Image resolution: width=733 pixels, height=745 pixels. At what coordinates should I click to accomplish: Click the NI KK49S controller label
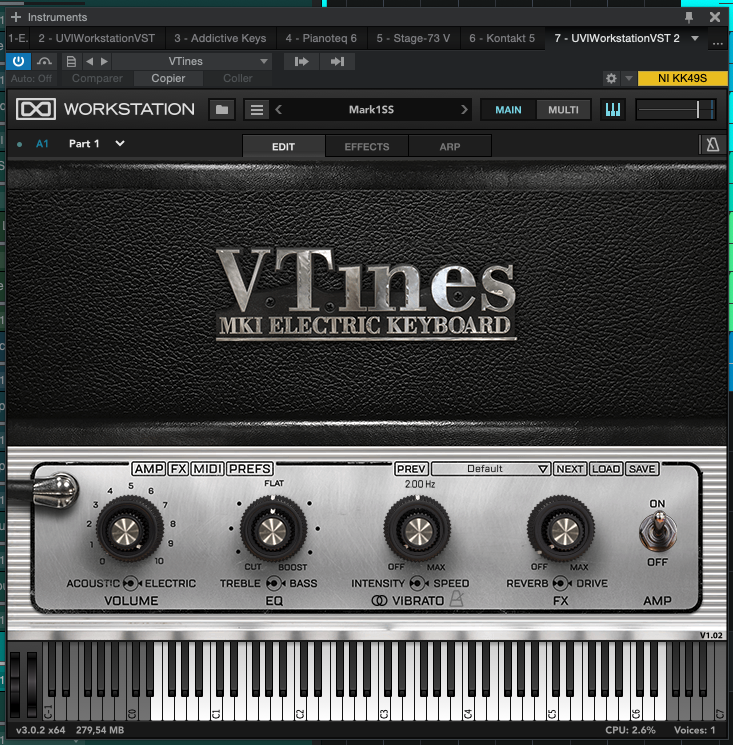pos(682,78)
